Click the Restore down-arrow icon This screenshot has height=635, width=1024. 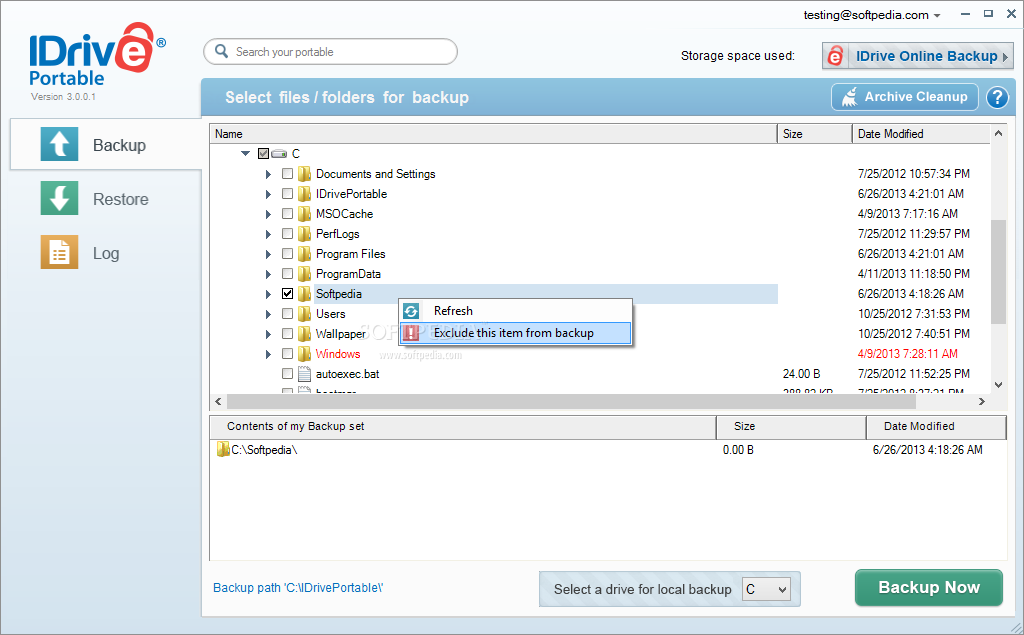click(x=59, y=198)
